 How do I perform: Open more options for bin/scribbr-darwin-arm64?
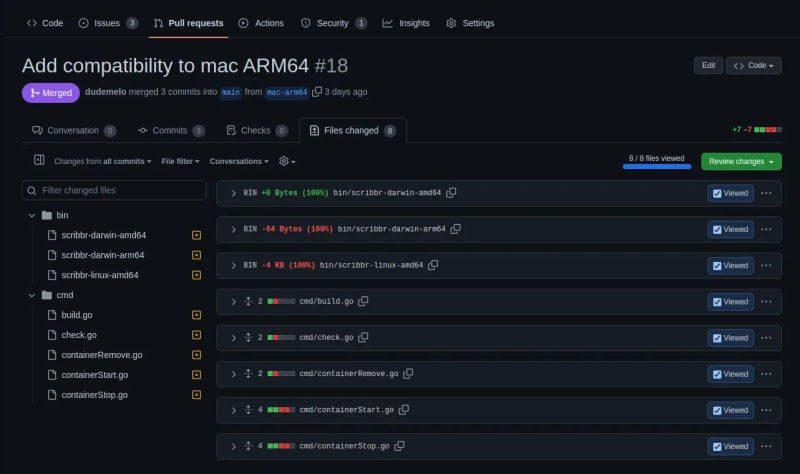point(766,230)
